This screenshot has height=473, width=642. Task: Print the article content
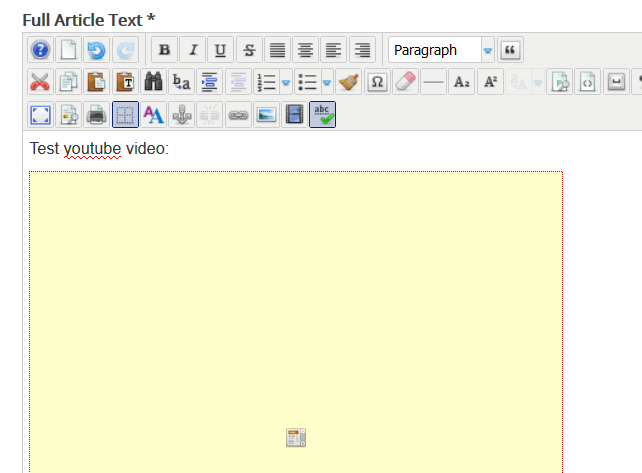click(97, 114)
